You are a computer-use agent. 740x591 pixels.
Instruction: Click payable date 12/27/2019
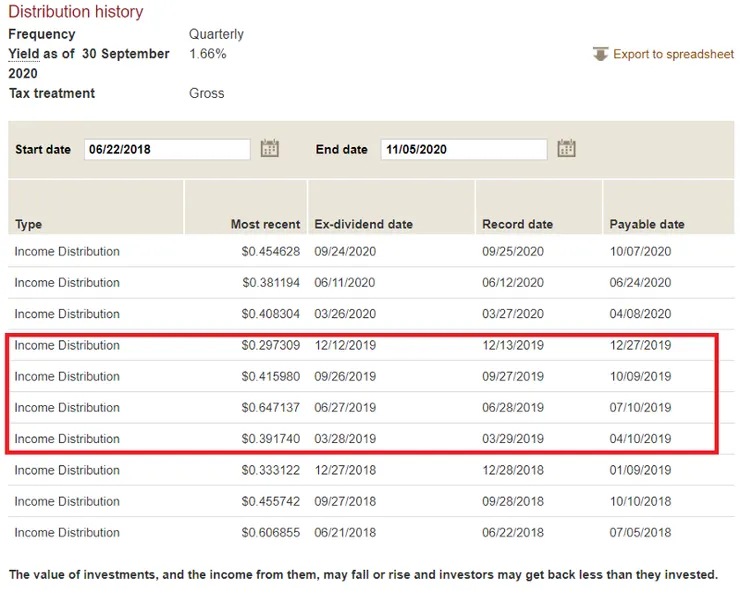(x=640, y=345)
